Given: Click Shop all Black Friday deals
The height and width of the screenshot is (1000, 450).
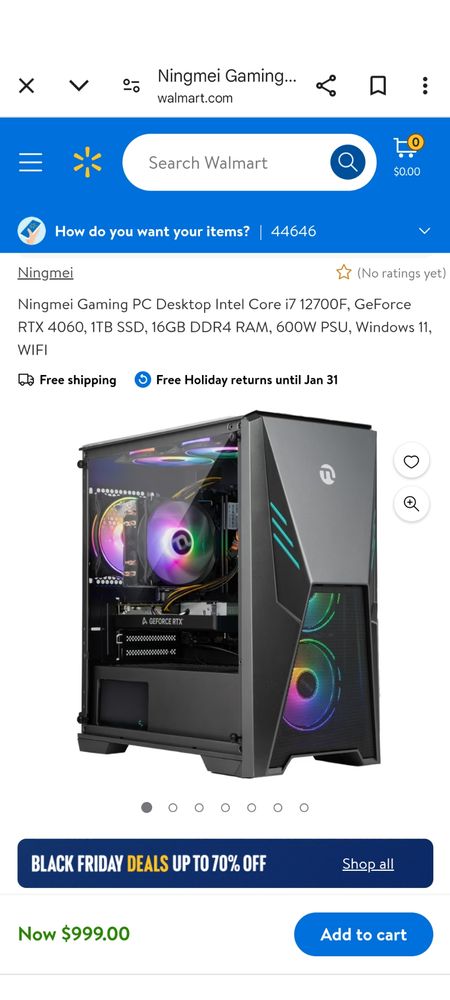Looking at the screenshot, I should [x=368, y=864].
